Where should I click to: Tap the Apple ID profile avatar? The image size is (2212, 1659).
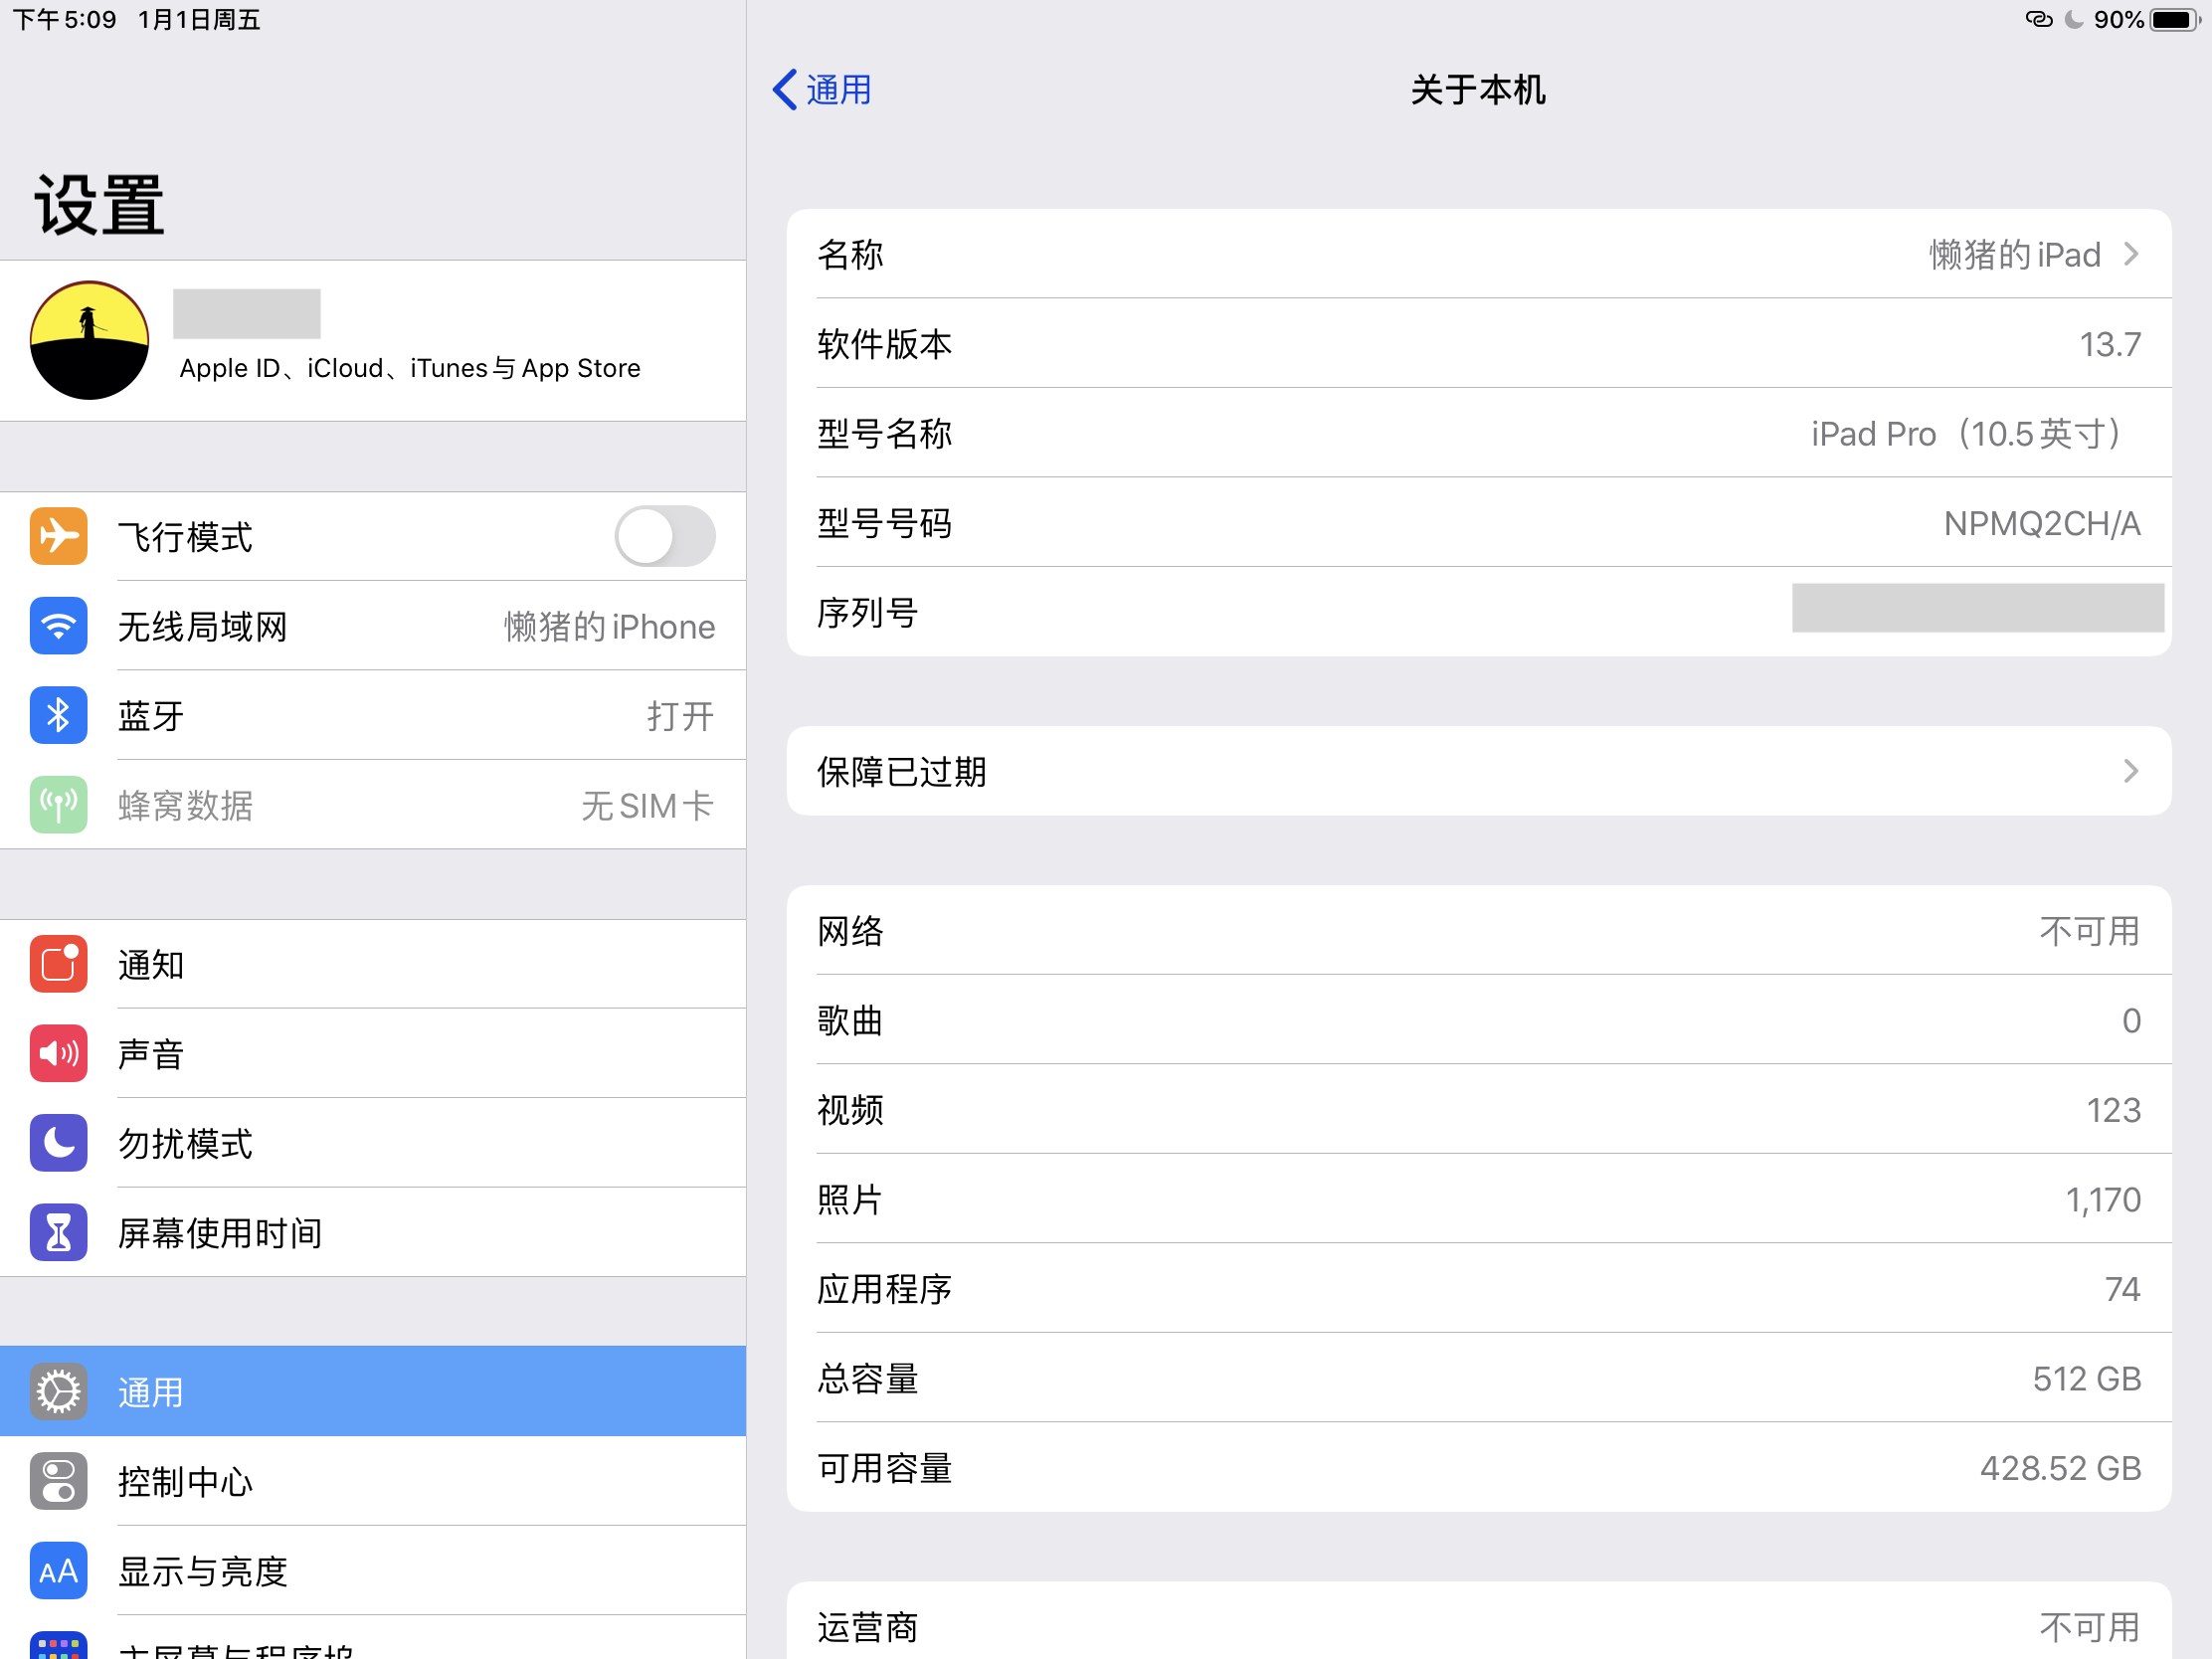click(89, 340)
